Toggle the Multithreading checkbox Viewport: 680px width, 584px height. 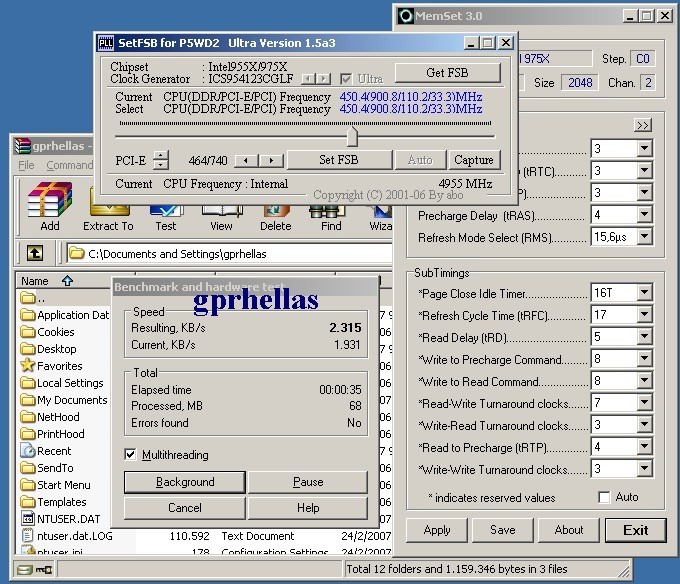[x=130, y=454]
